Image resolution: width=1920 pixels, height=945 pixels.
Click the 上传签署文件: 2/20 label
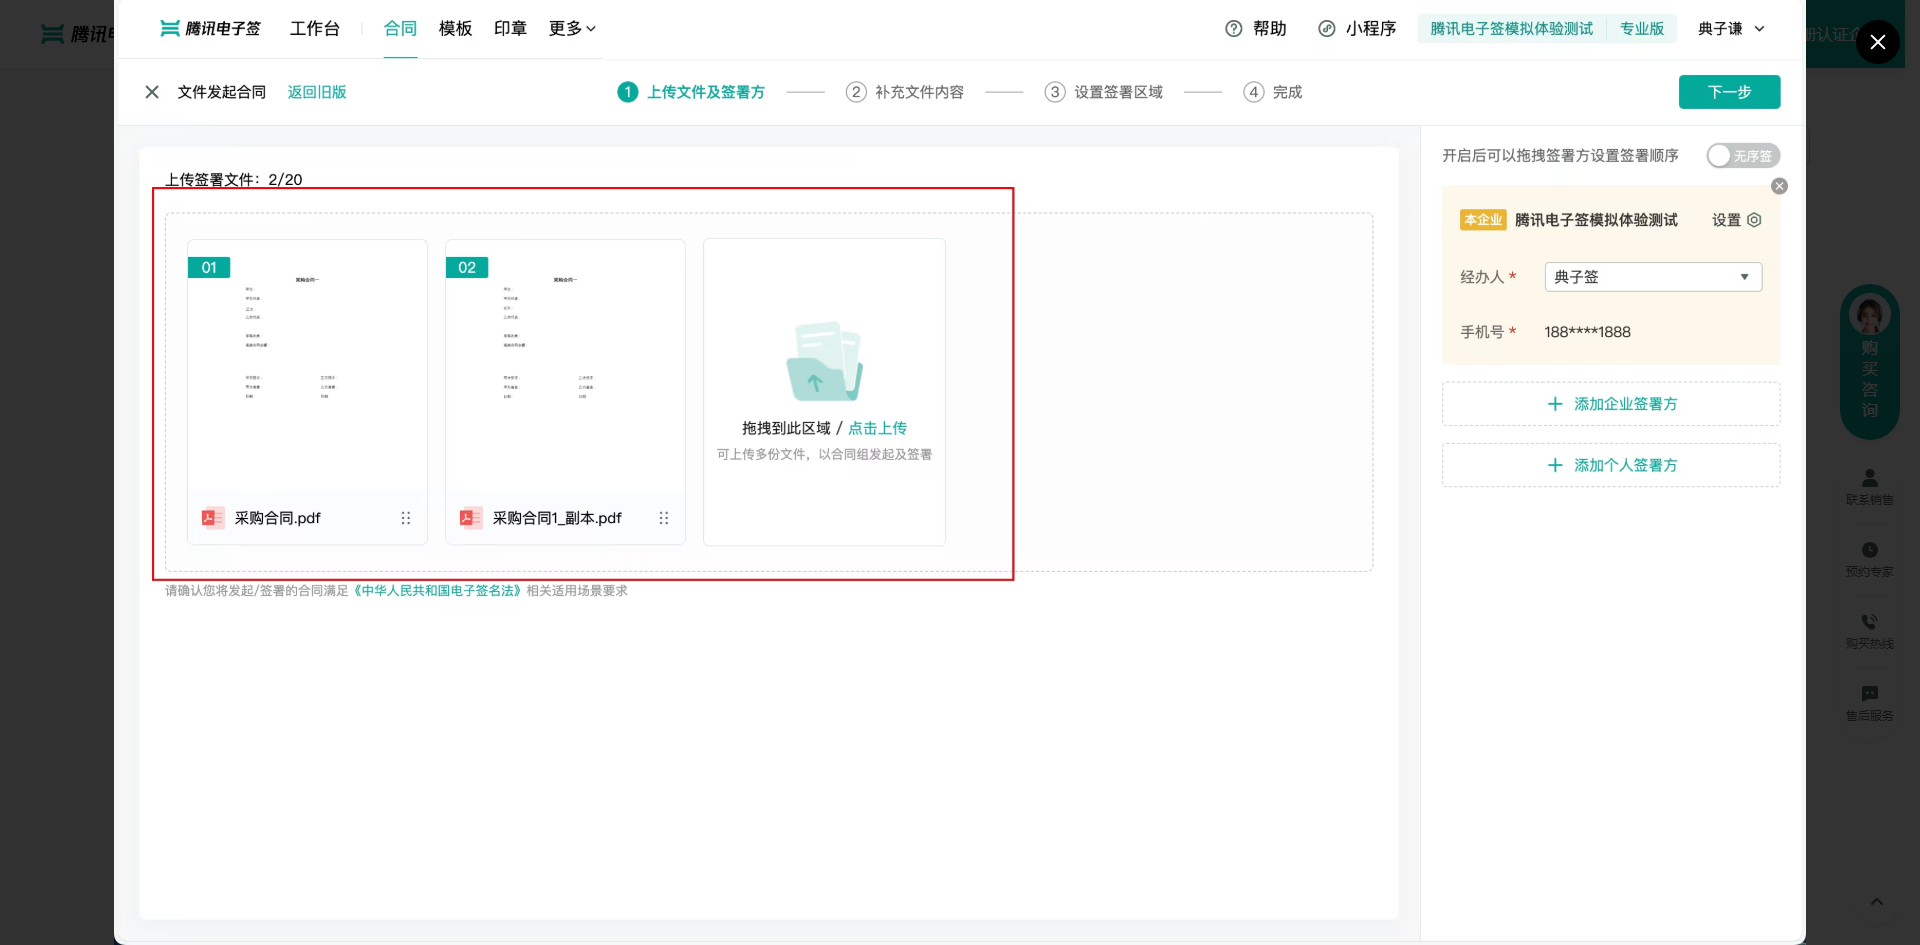(x=234, y=180)
